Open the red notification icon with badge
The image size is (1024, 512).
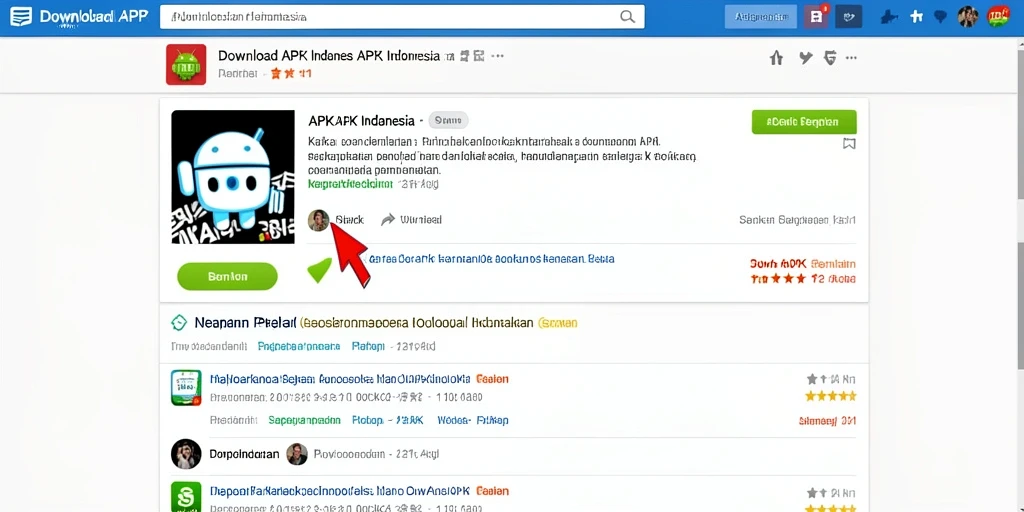(816, 16)
